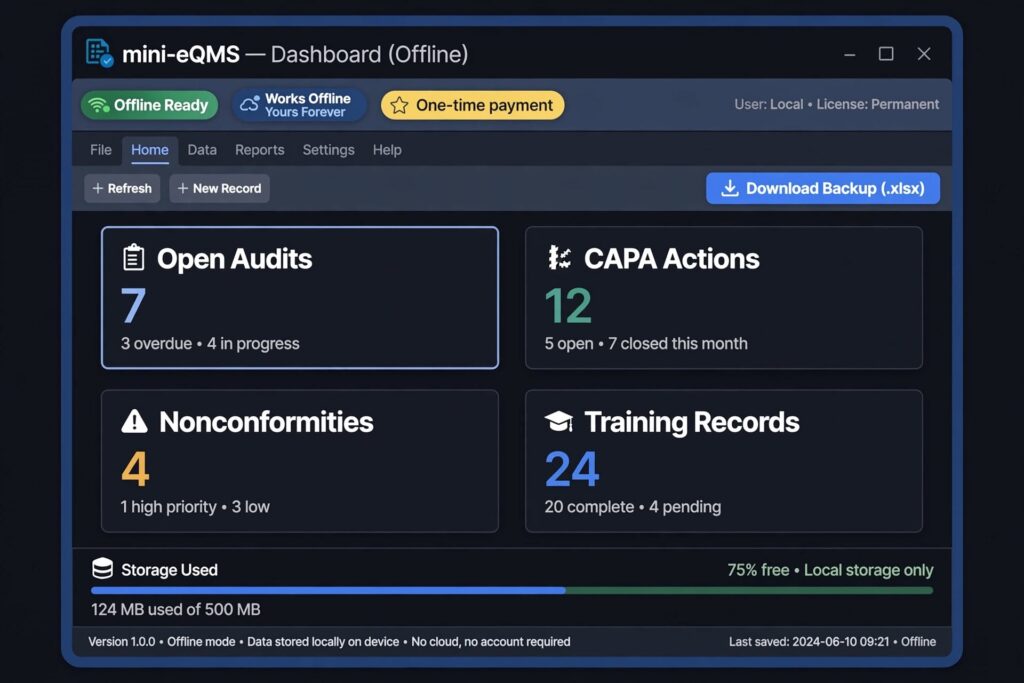1024x683 pixels.
Task: Click the mini-eQMS app logo icon
Action: [99, 53]
